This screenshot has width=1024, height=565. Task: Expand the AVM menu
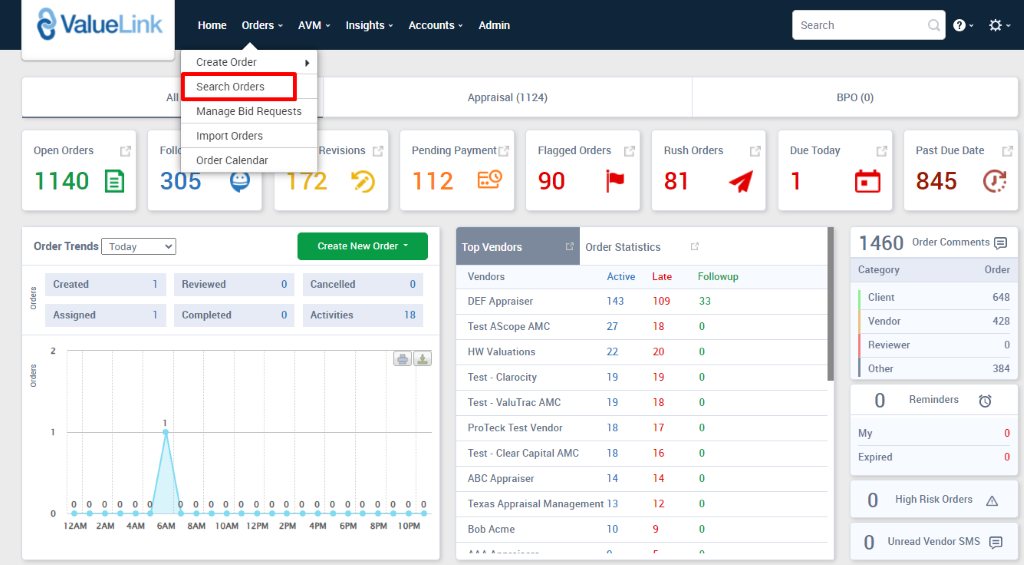[x=314, y=25]
